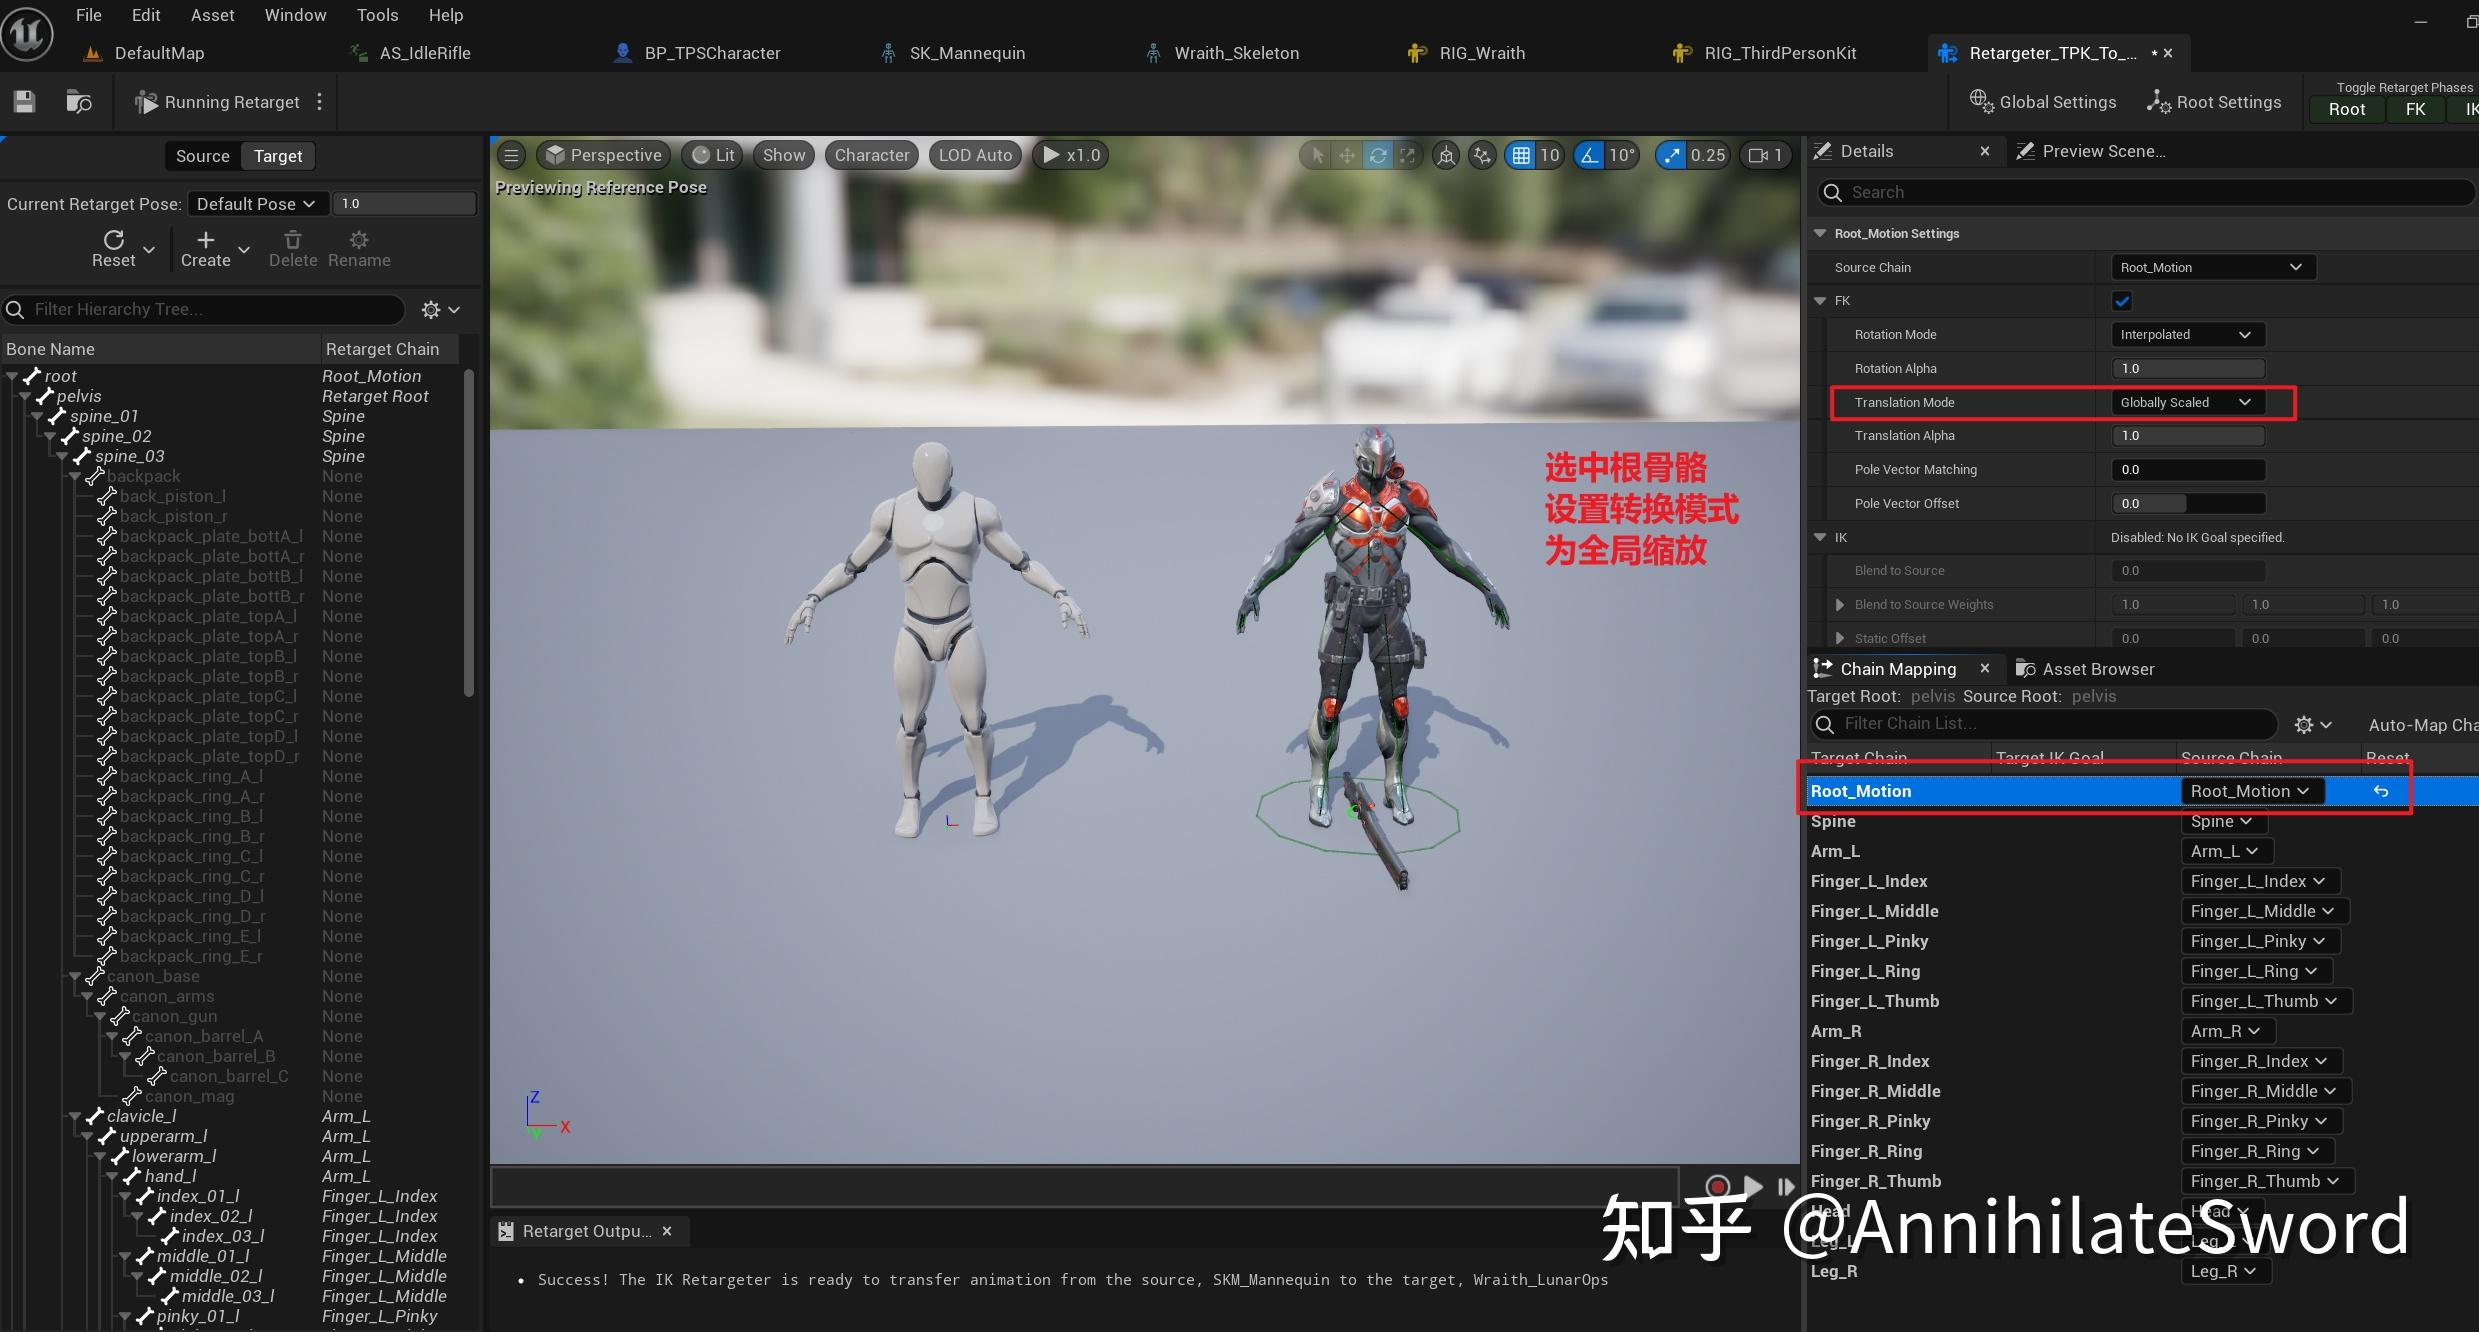This screenshot has width=2479, height=1332.
Task: Save the retargeter asset
Action: tap(24, 101)
